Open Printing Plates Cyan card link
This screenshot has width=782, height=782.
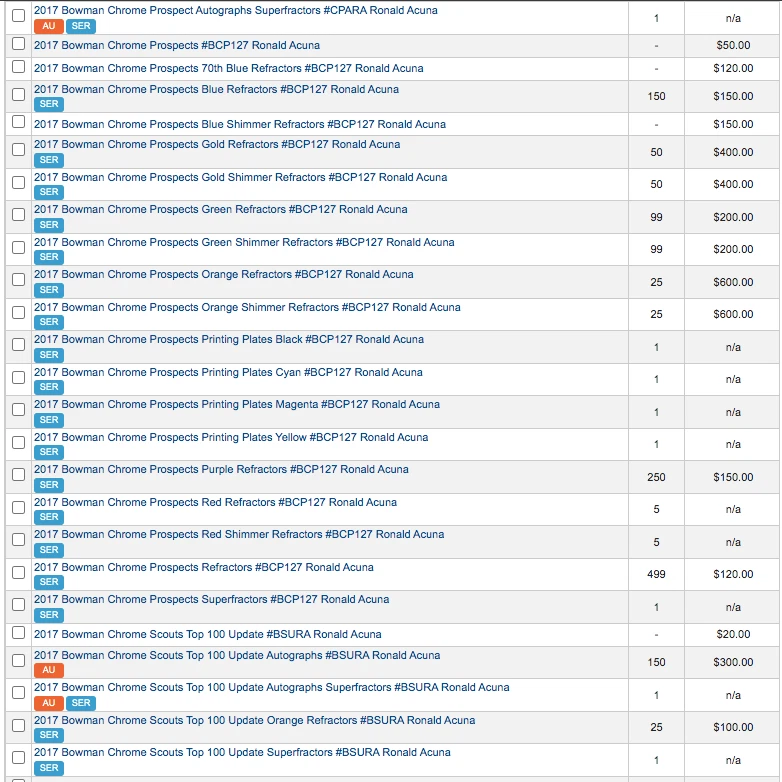point(228,372)
